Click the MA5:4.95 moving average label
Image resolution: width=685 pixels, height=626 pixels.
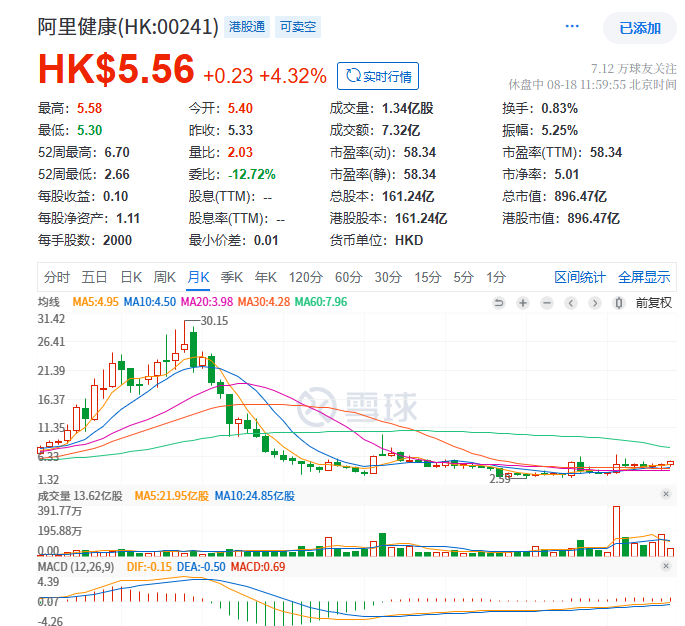click(x=95, y=302)
